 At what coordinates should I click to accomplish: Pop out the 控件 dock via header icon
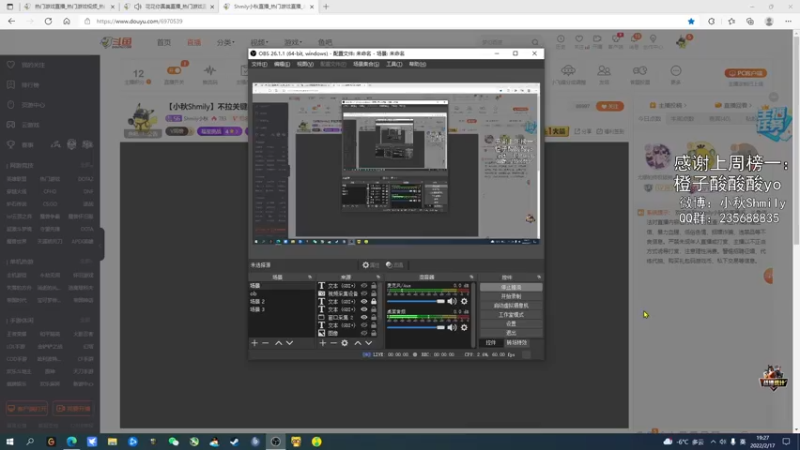[539, 277]
